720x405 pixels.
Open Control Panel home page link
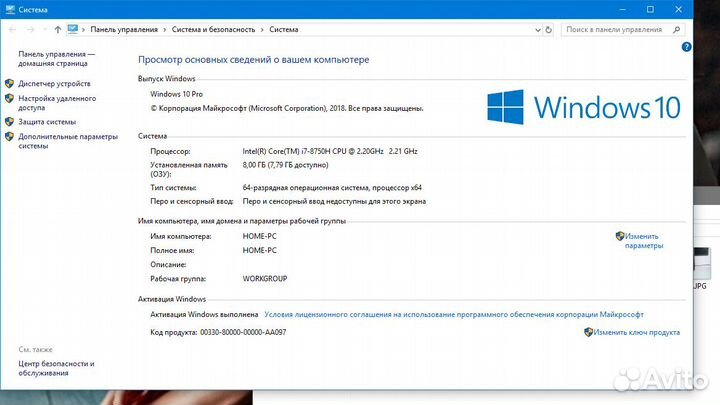click(x=56, y=59)
